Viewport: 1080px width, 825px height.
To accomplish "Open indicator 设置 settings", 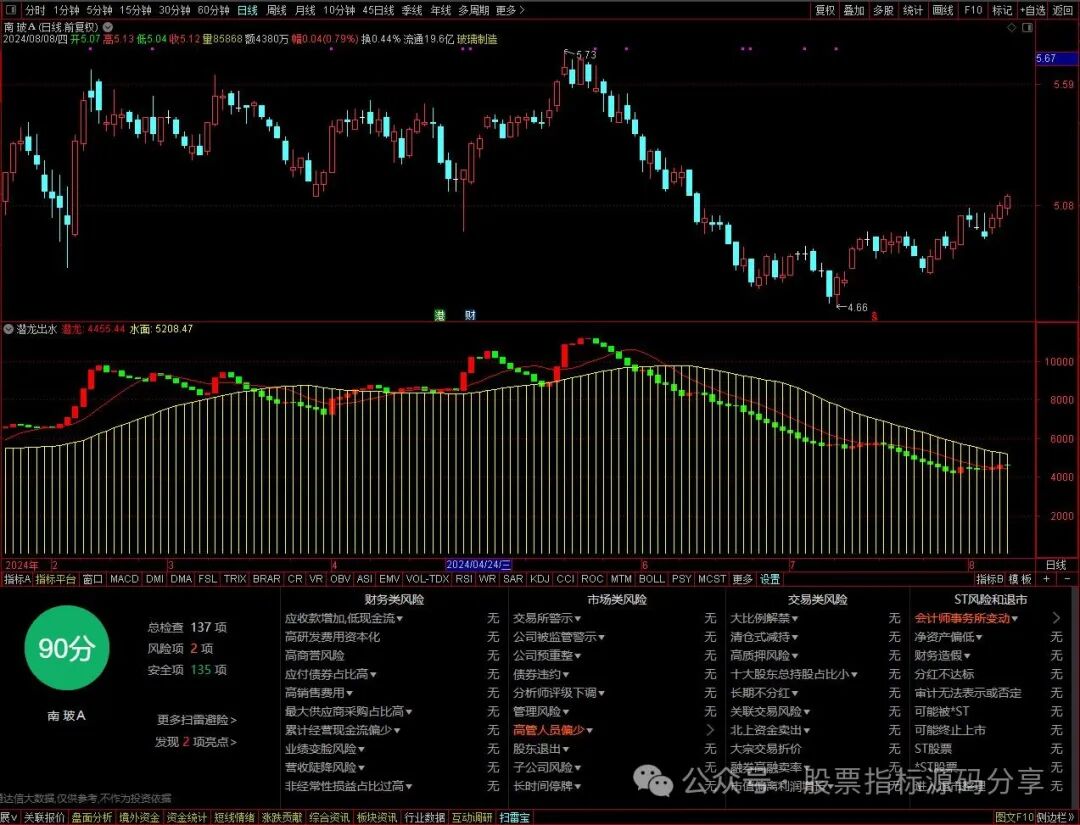I will coord(769,579).
